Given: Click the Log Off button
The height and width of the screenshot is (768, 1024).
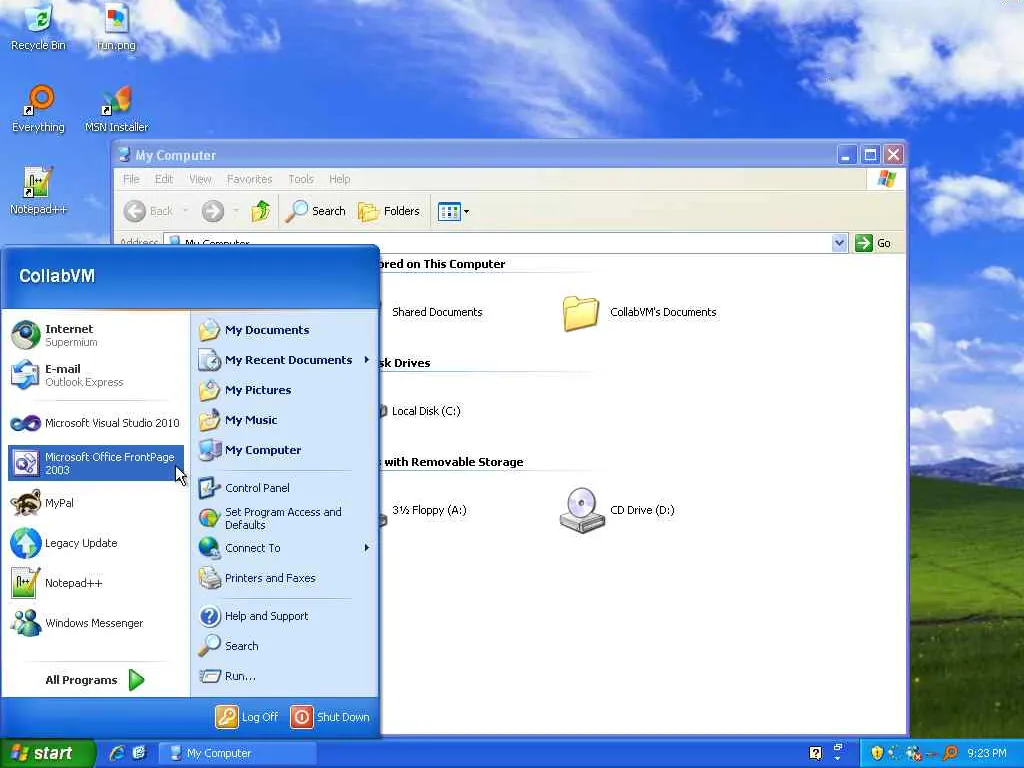Looking at the screenshot, I should coord(247,716).
